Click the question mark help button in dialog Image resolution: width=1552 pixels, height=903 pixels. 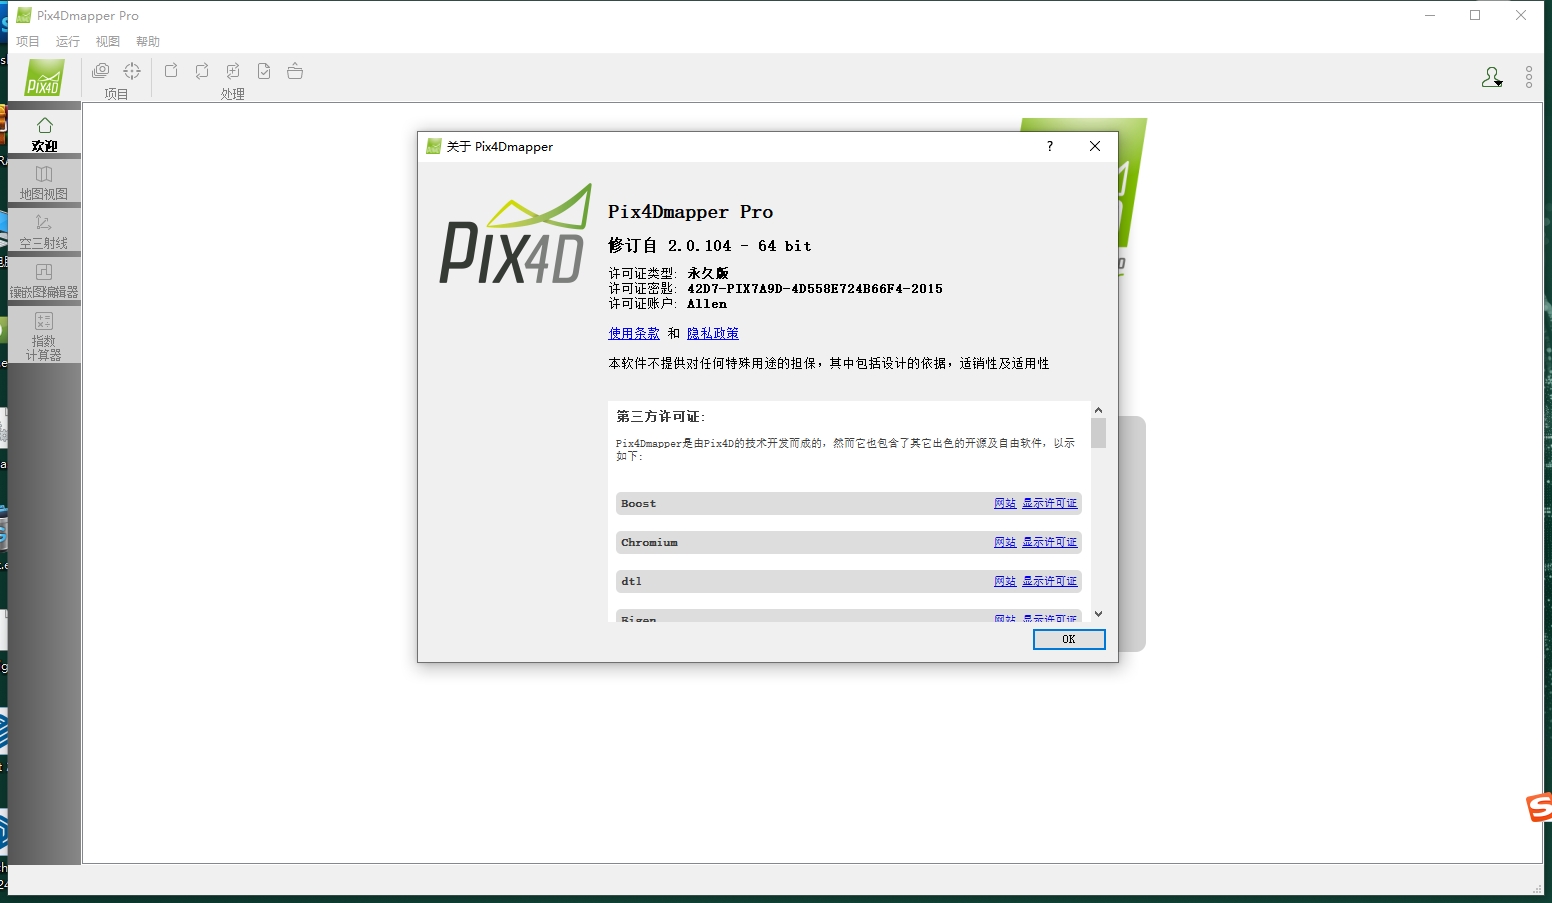(x=1050, y=146)
